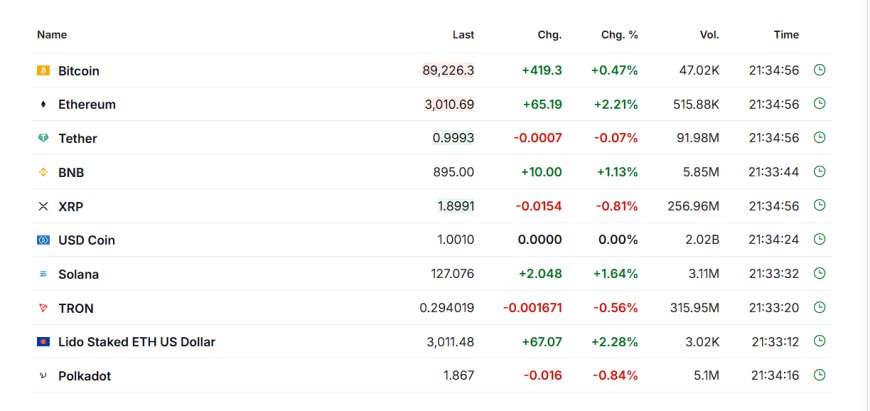Open the XRP link
This screenshot has width=870, height=411.
70,206
